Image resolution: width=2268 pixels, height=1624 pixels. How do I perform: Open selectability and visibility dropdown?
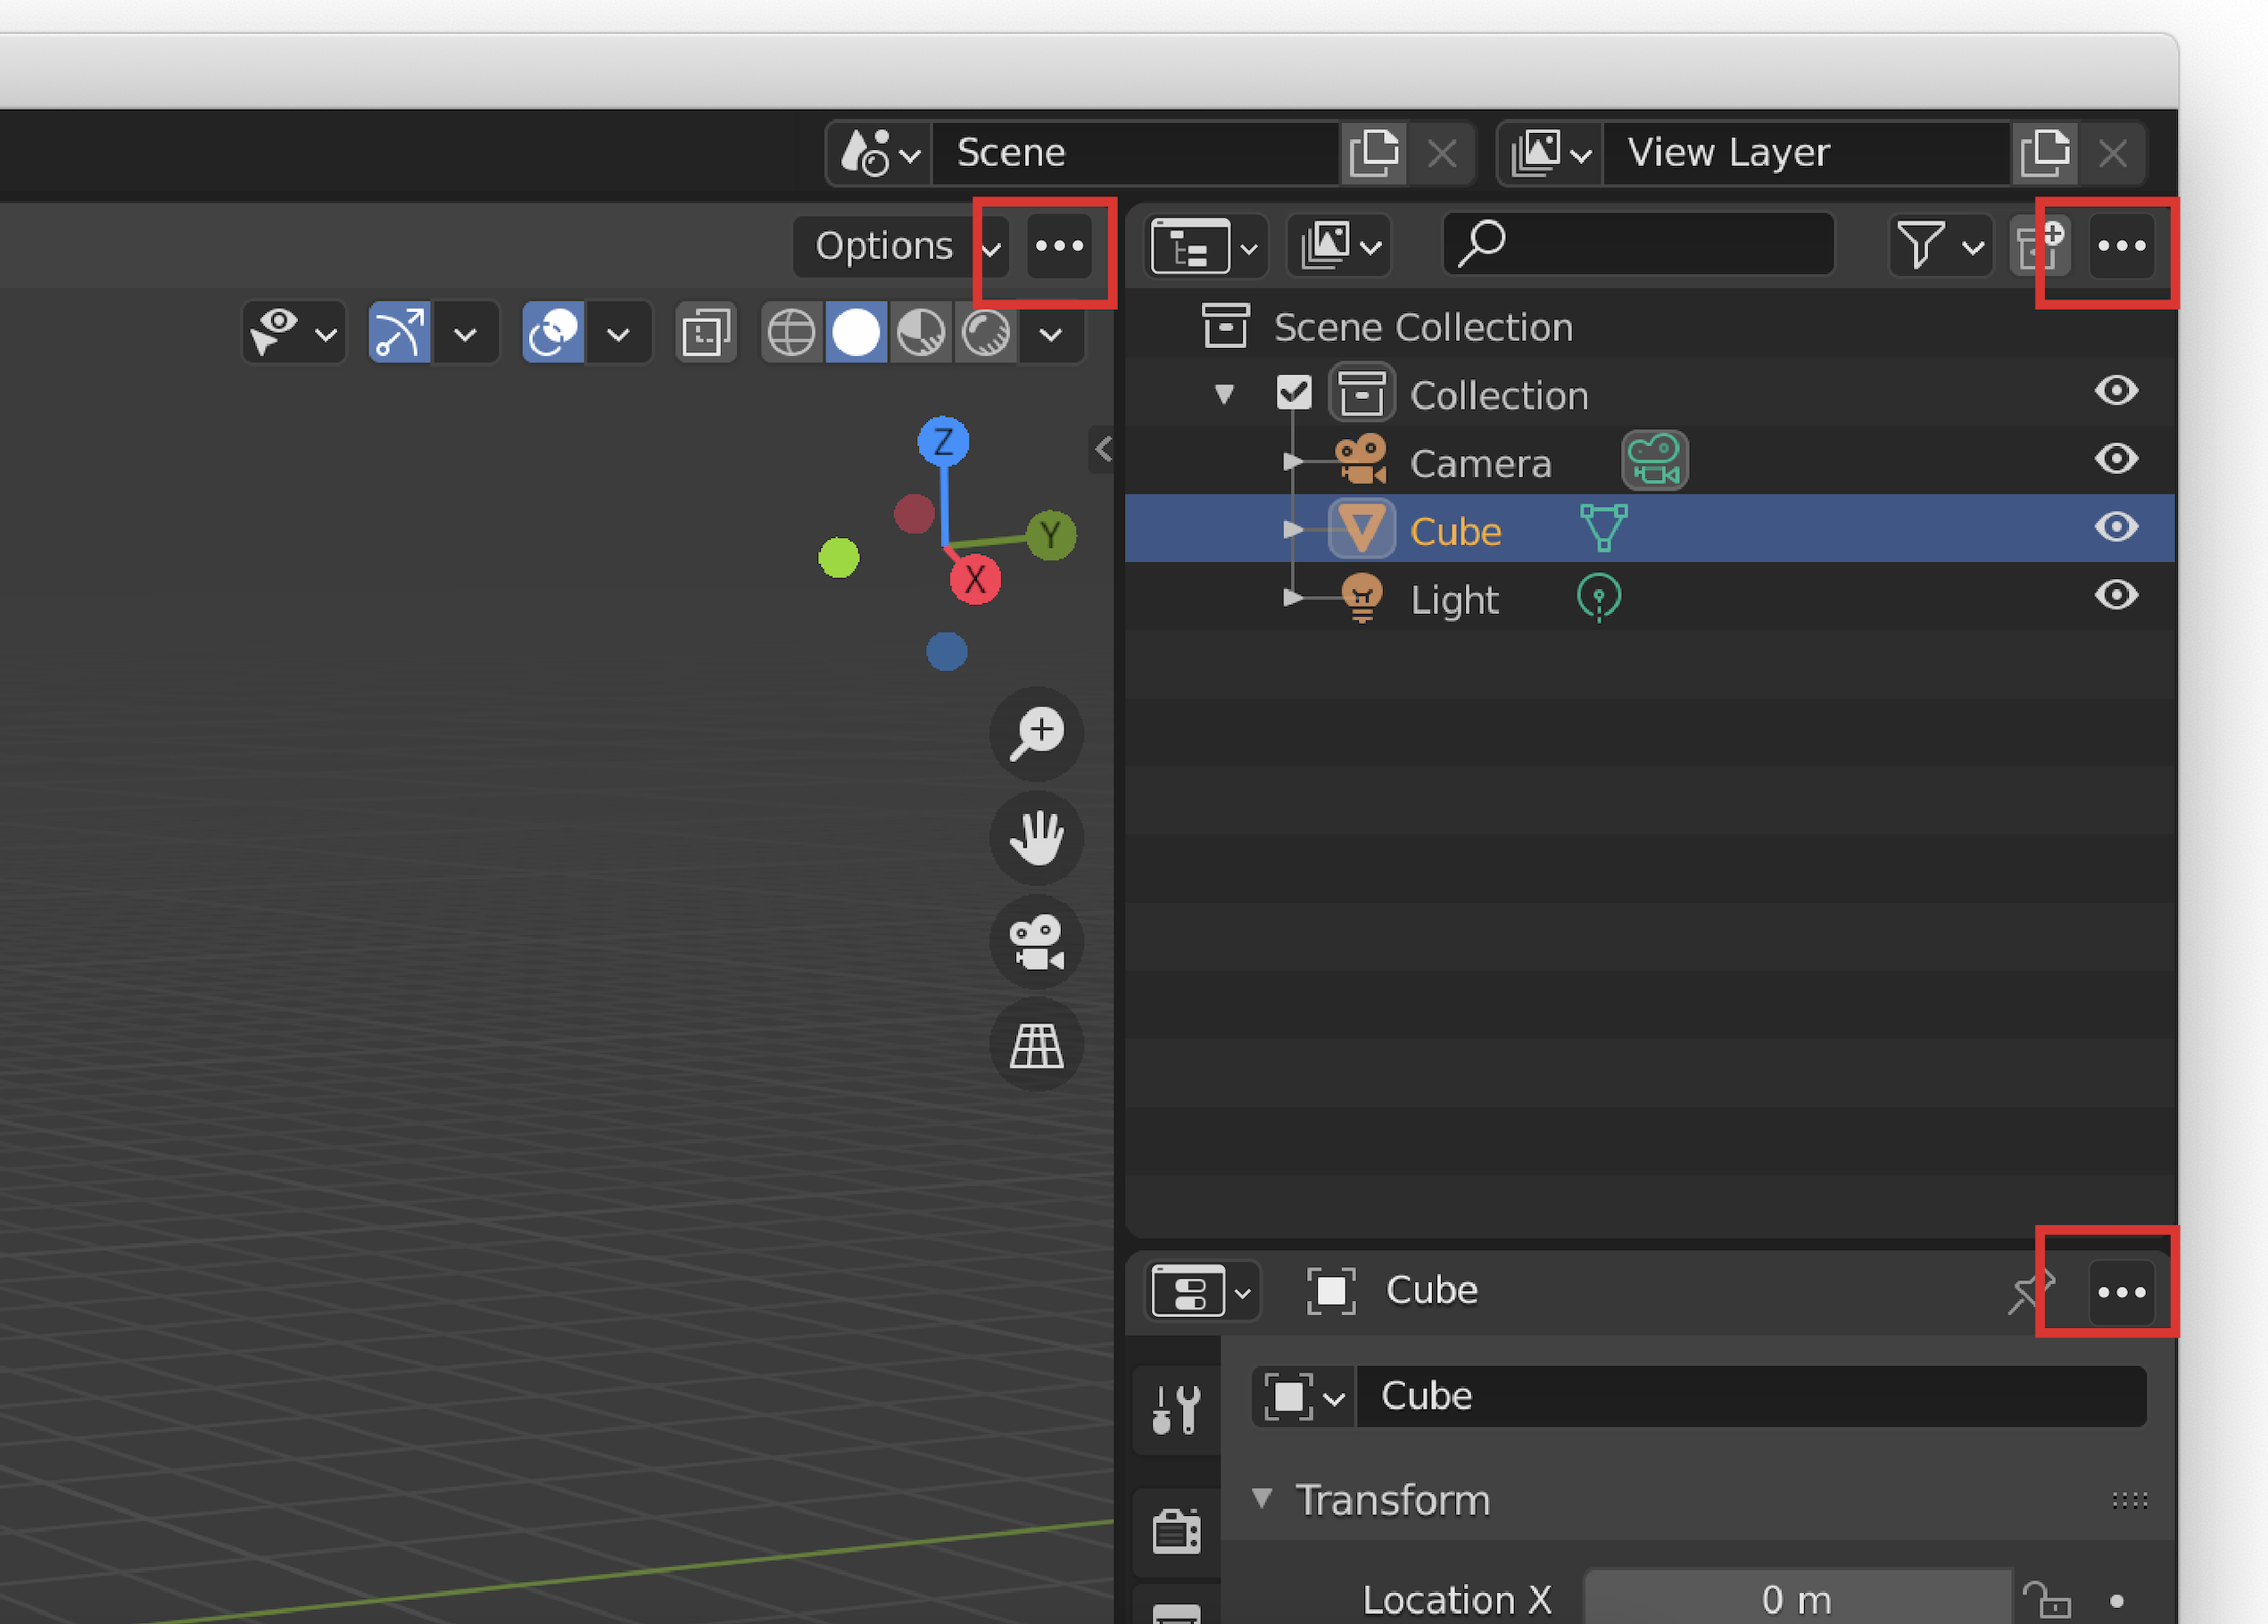294,333
